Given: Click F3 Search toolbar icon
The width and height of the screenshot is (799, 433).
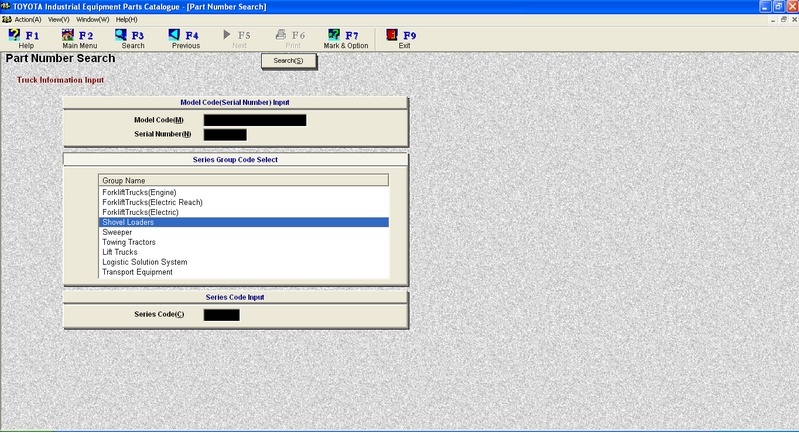Looking at the screenshot, I should point(131,39).
